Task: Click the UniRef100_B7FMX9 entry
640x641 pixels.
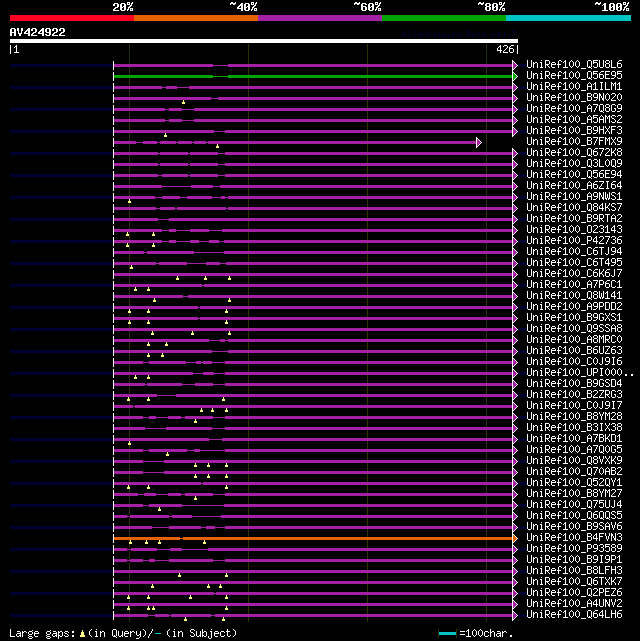Action: tap(574, 141)
